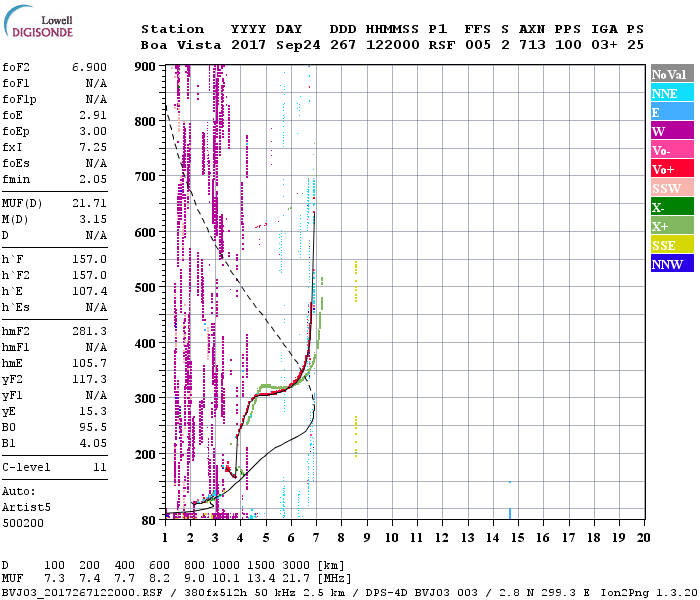
Task: Click the hmF1 N/A value
Action: 96,347
